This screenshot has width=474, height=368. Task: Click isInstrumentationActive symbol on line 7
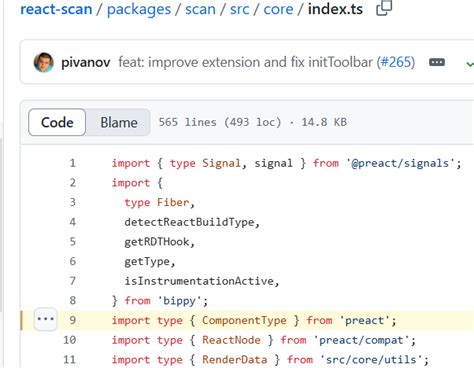pos(199,281)
